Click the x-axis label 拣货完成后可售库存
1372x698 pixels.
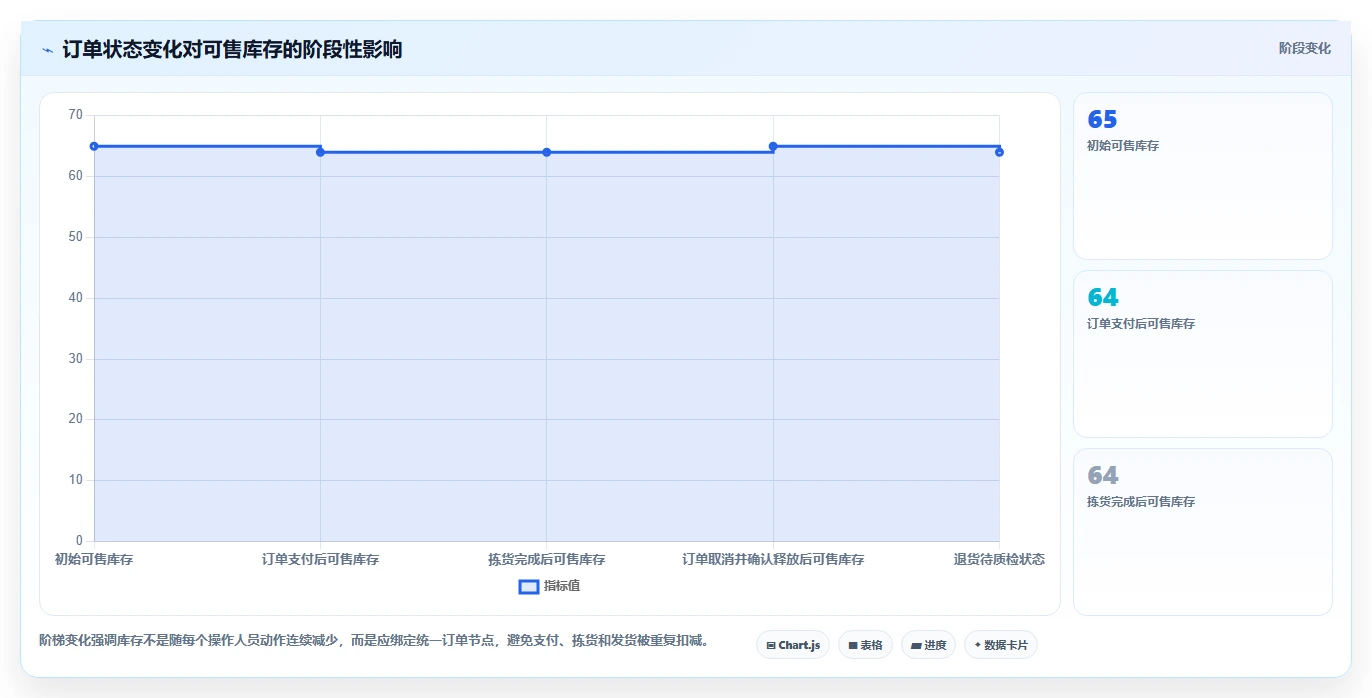pyautogui.click(x=547, y=559)
